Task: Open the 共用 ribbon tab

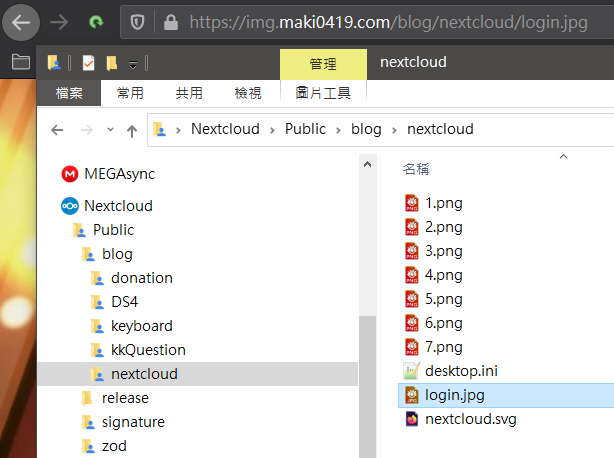Action: [x=189, y=93]
